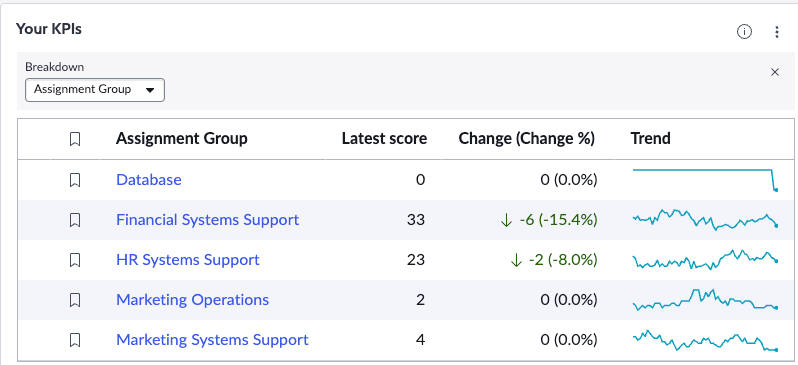Open the three-dot options menu for Your KPIs
The image size is (798, 365).
[x=777, y=32]
